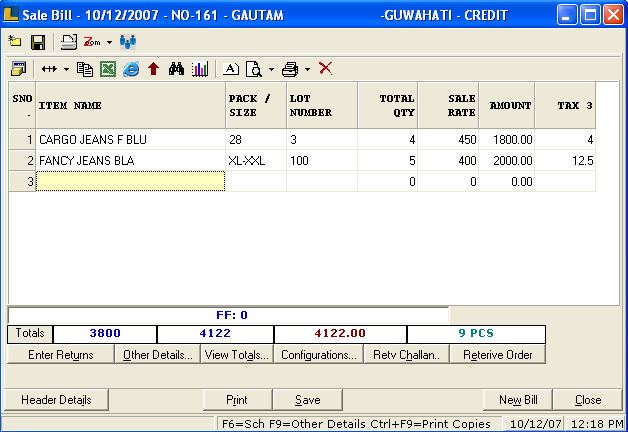Click the 12.5 tax cell
Screen dimensions: 628x432
tap(565, 161)
